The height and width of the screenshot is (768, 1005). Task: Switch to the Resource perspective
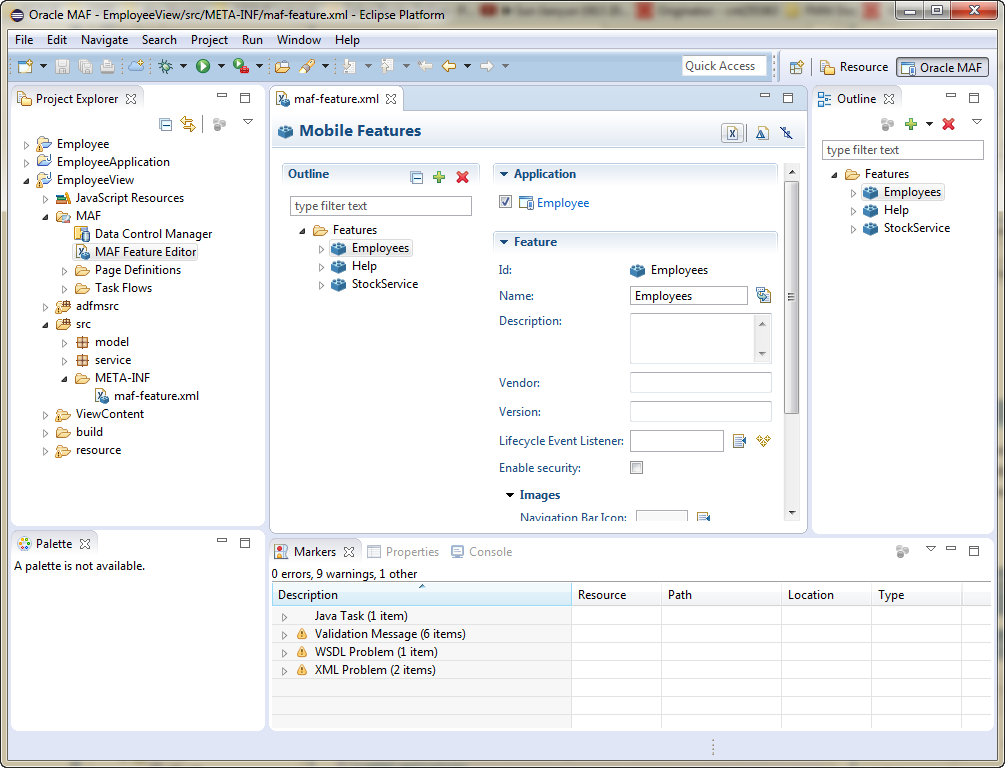[x=854, y=67]
